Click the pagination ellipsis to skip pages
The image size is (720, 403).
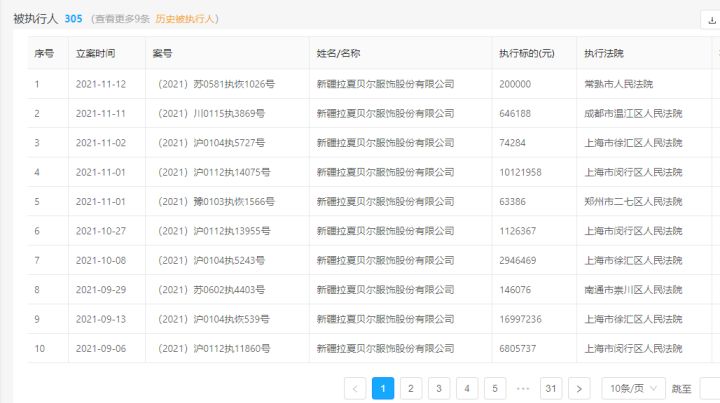pos(523,389)
